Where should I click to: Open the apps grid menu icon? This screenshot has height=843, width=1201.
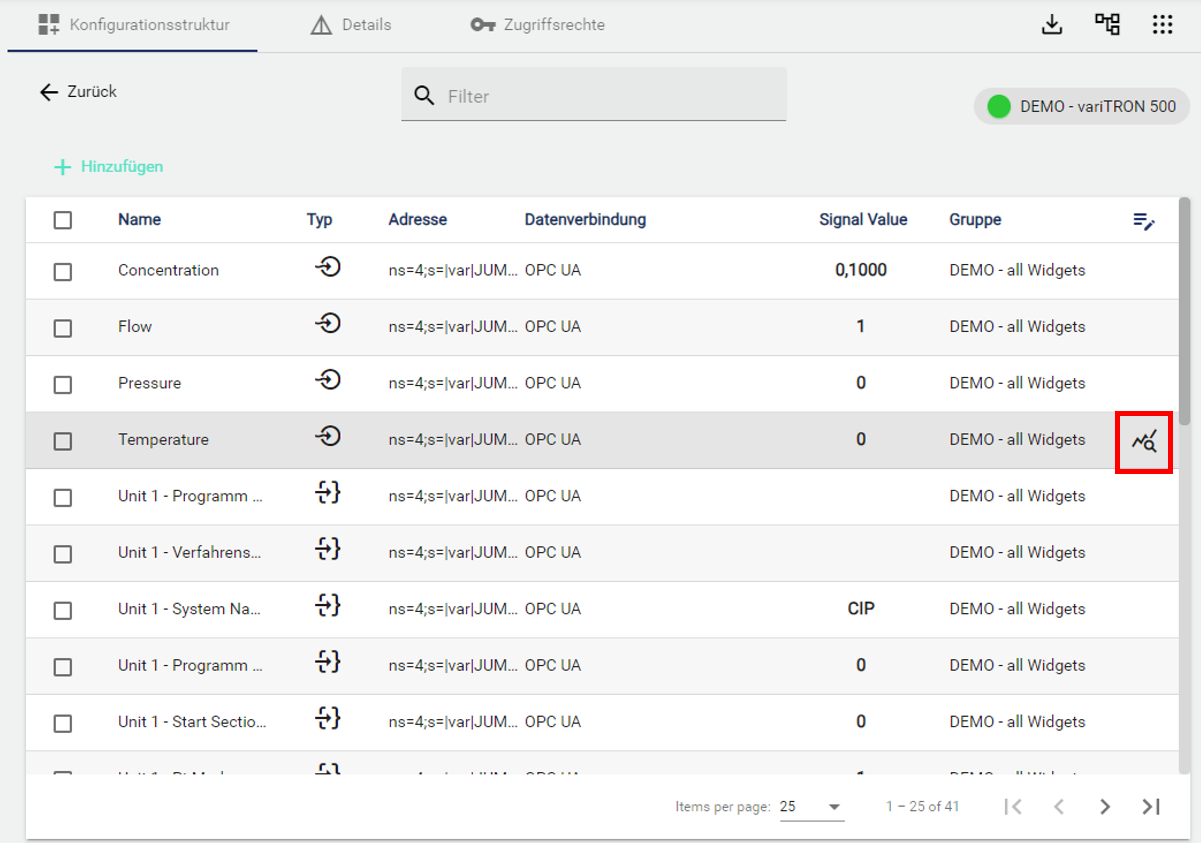(1162, 25)
